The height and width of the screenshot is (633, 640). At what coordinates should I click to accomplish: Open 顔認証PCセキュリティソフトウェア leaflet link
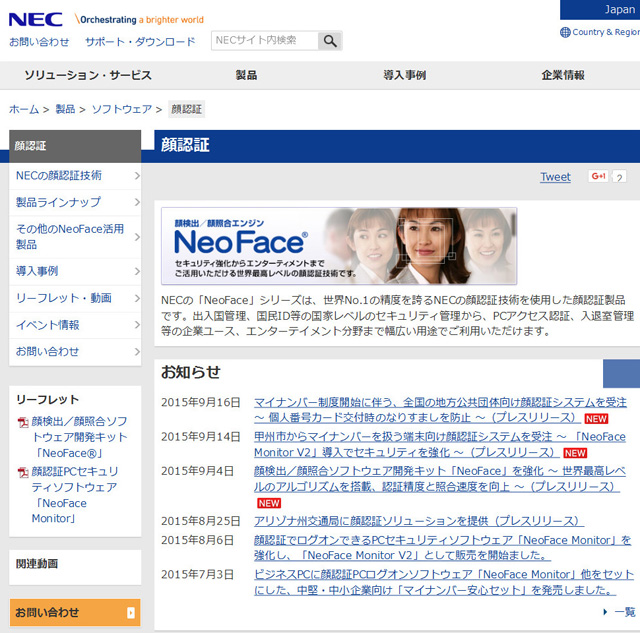(75, 495)
